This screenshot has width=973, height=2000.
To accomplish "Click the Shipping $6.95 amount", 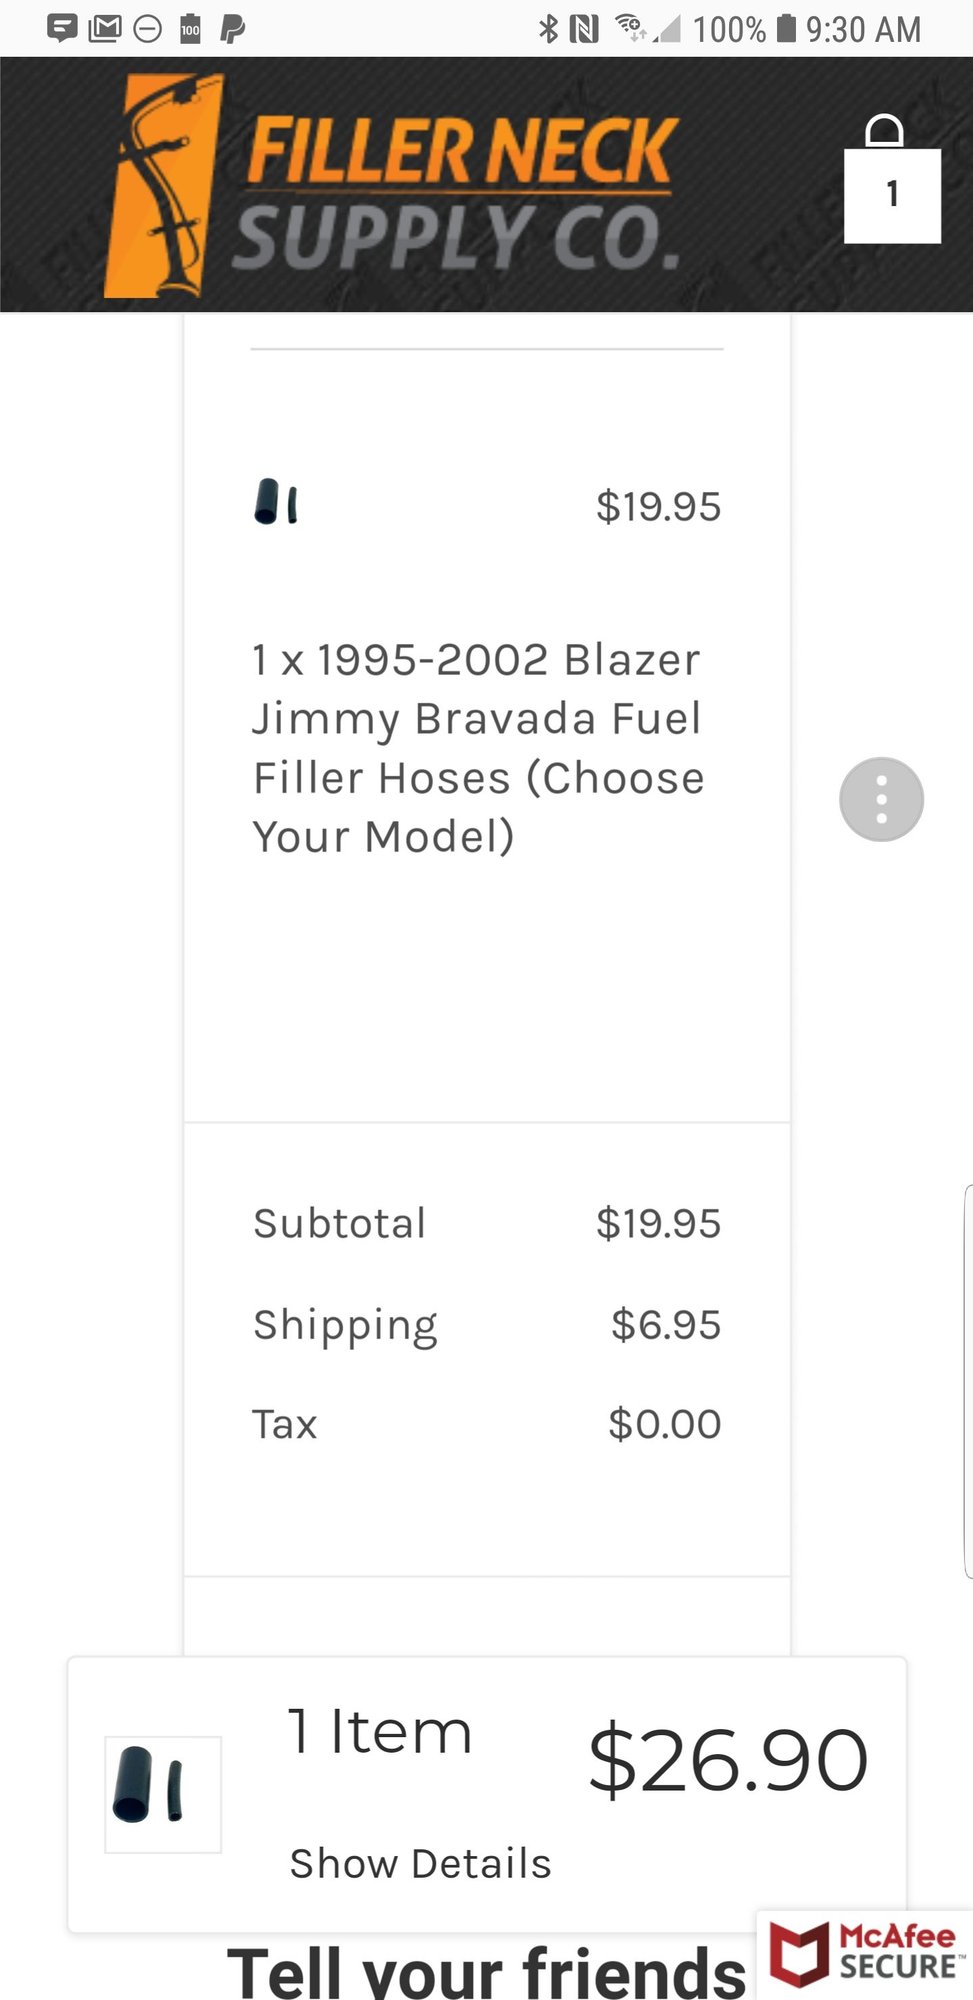I will (x=665, y=1325).
